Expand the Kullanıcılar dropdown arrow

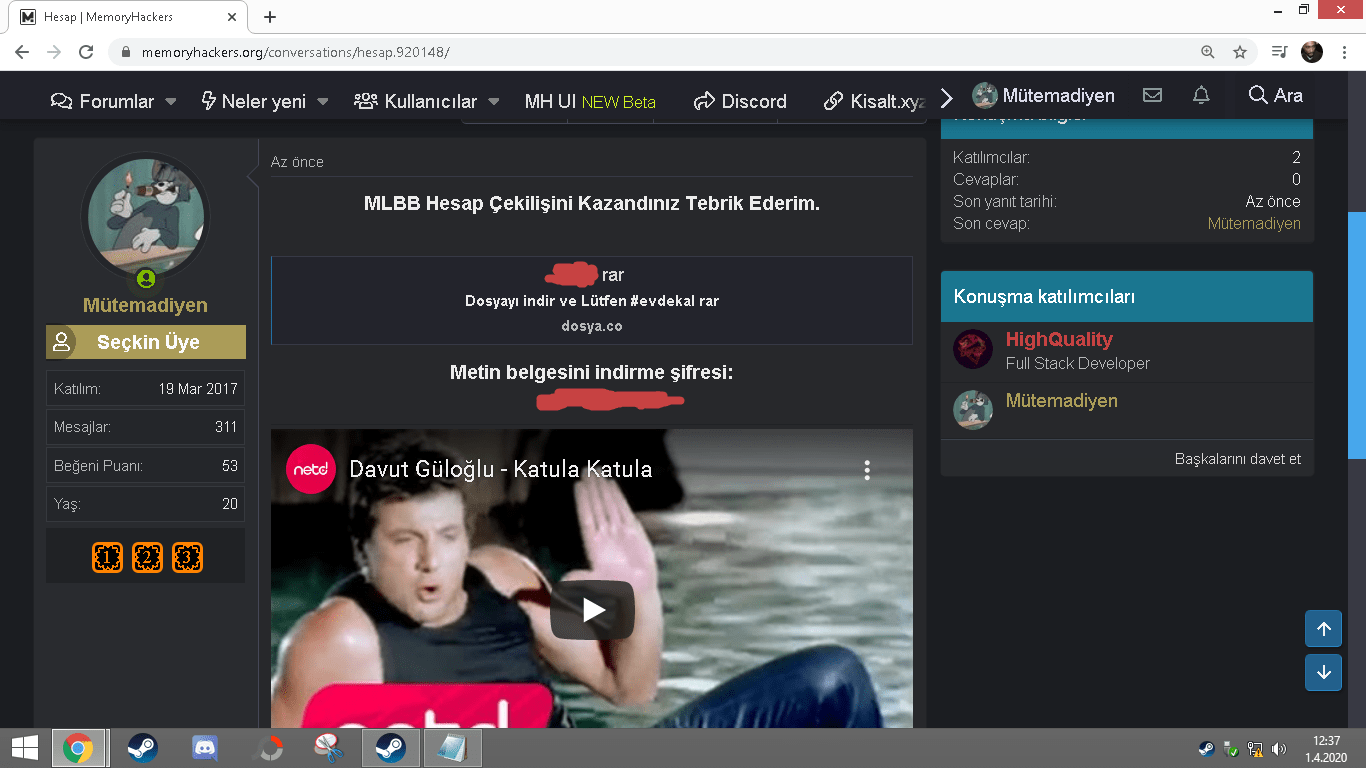click(x=494, y=101)
